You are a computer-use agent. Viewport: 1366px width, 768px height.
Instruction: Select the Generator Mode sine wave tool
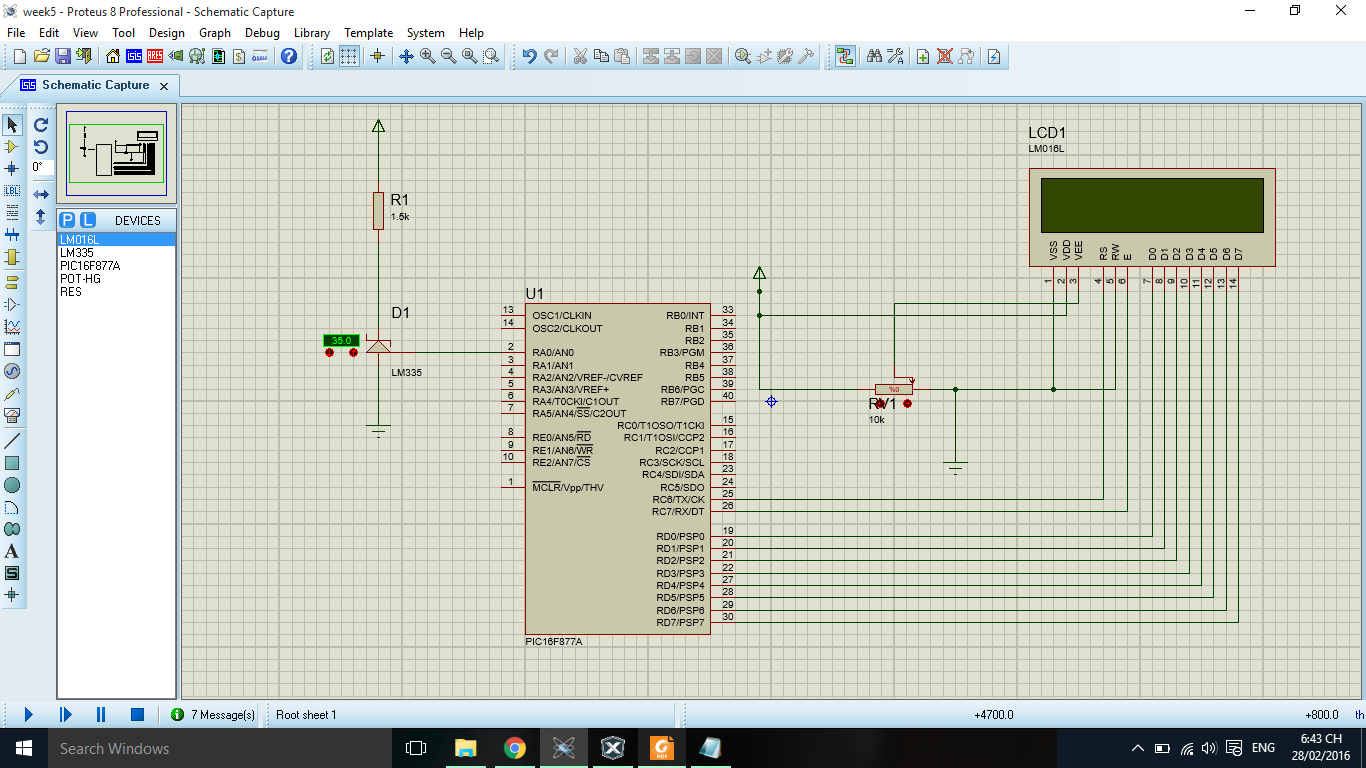pyautogui.click(x=12, y=371)
